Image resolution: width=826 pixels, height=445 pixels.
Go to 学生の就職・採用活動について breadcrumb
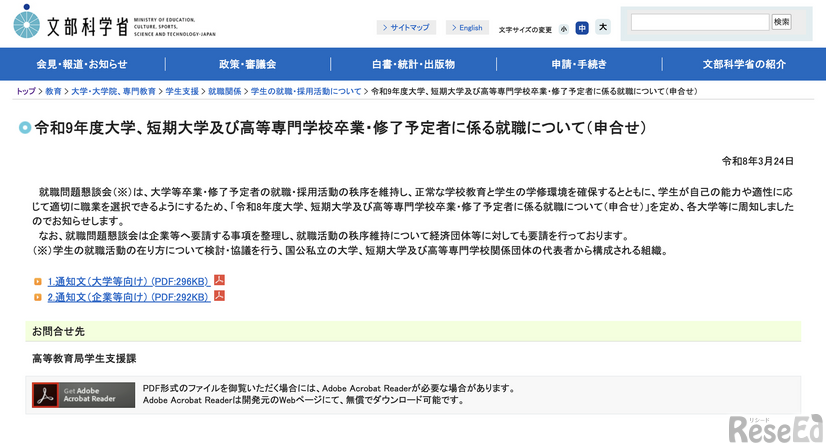pyautogui.click(x=306, y=91)
